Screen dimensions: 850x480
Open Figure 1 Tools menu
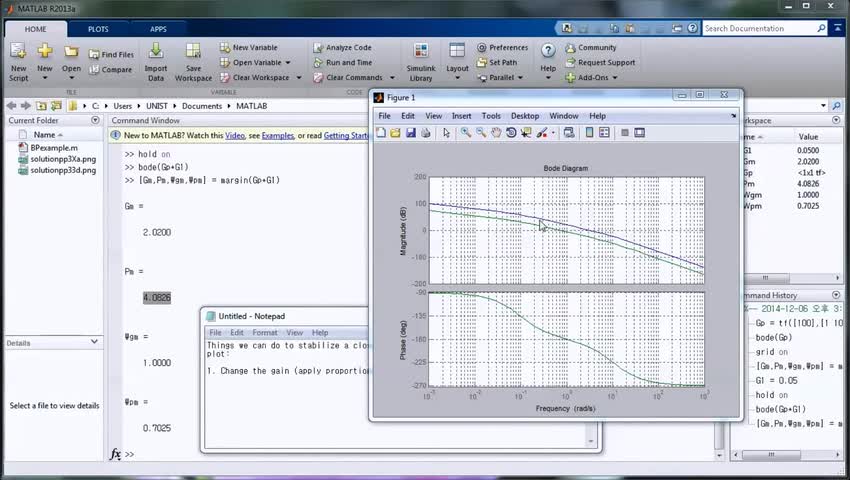[x=491, y=116]
